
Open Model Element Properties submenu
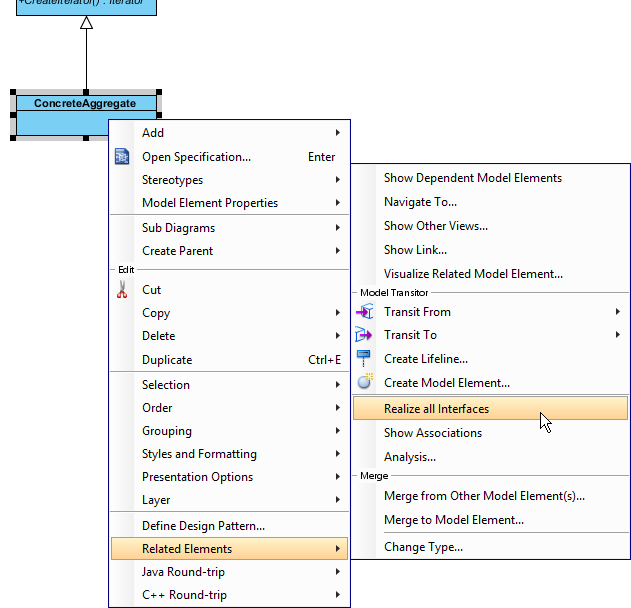229,203
